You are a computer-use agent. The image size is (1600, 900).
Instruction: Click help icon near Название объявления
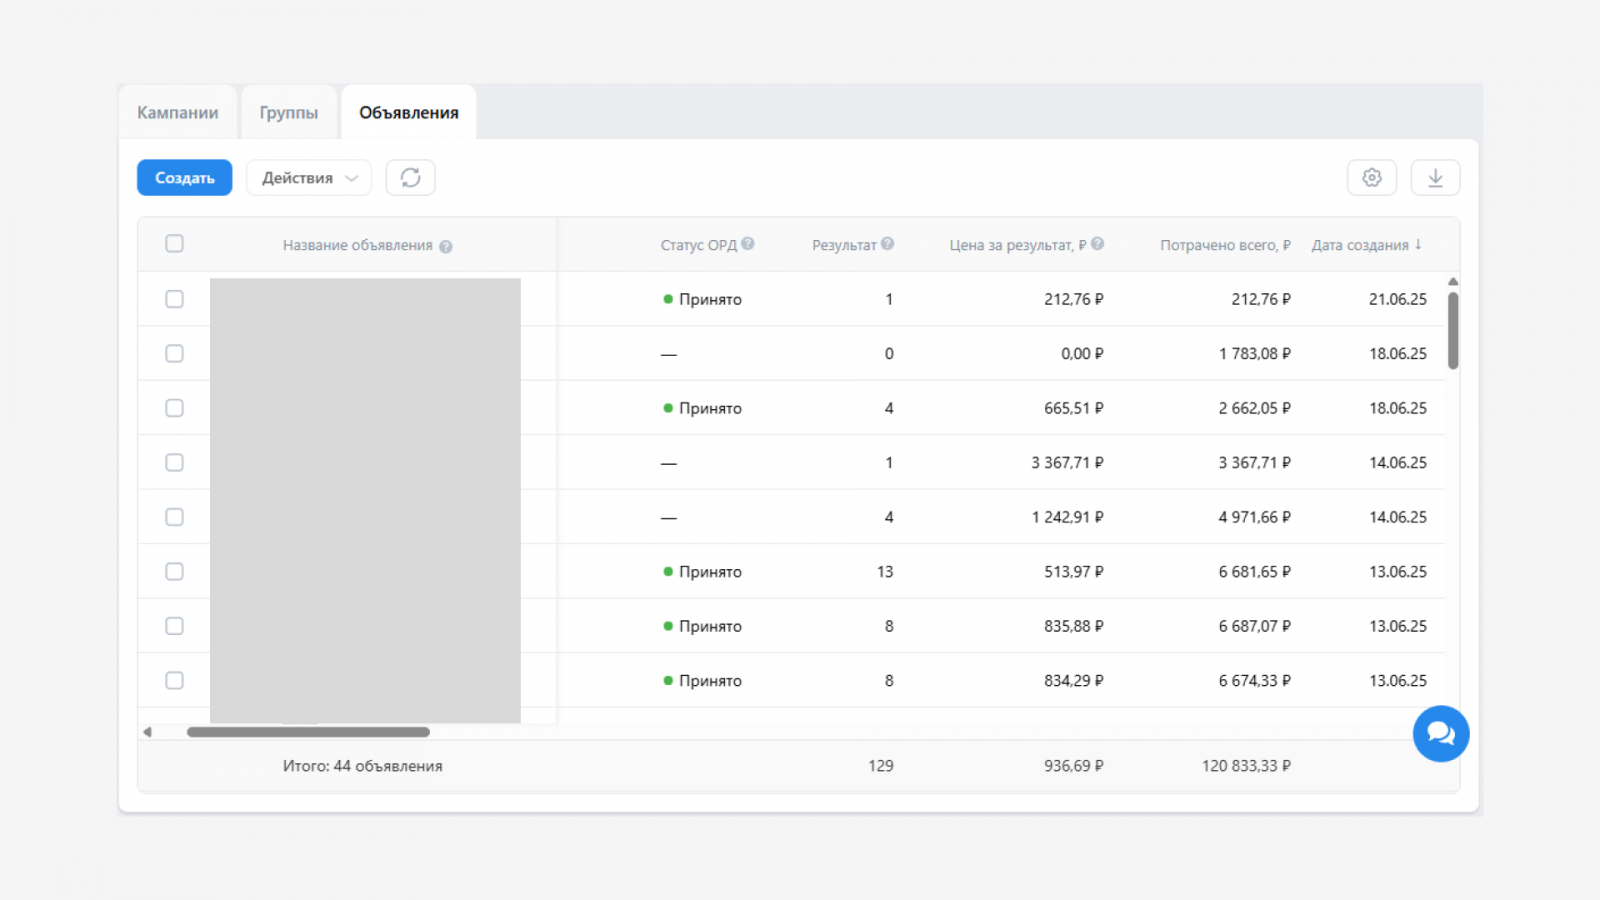pos(446,246)
